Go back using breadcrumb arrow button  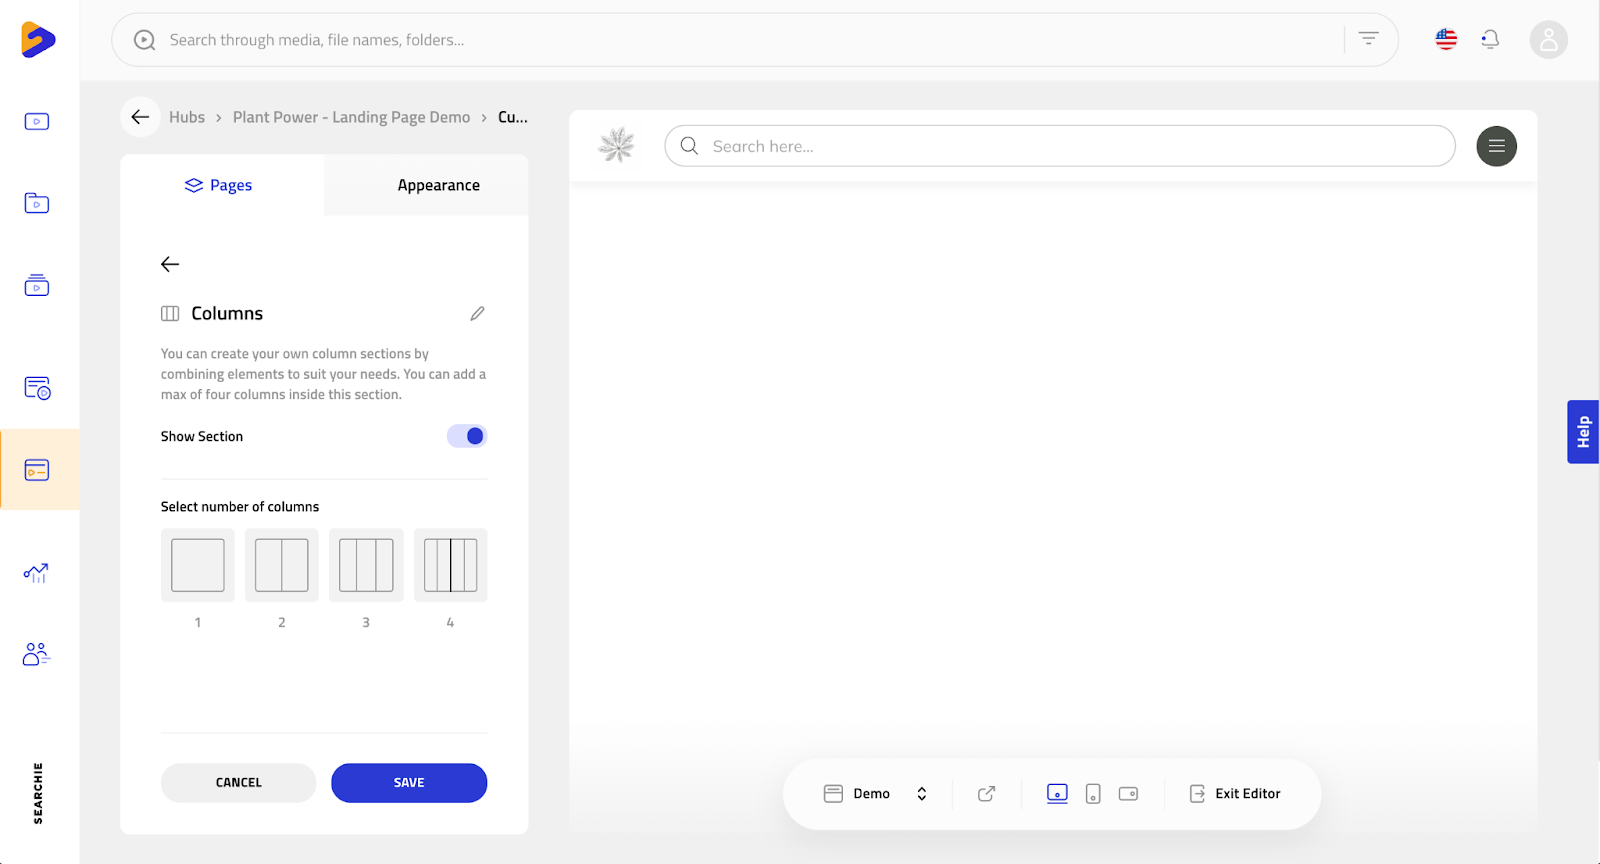(140, 117)
